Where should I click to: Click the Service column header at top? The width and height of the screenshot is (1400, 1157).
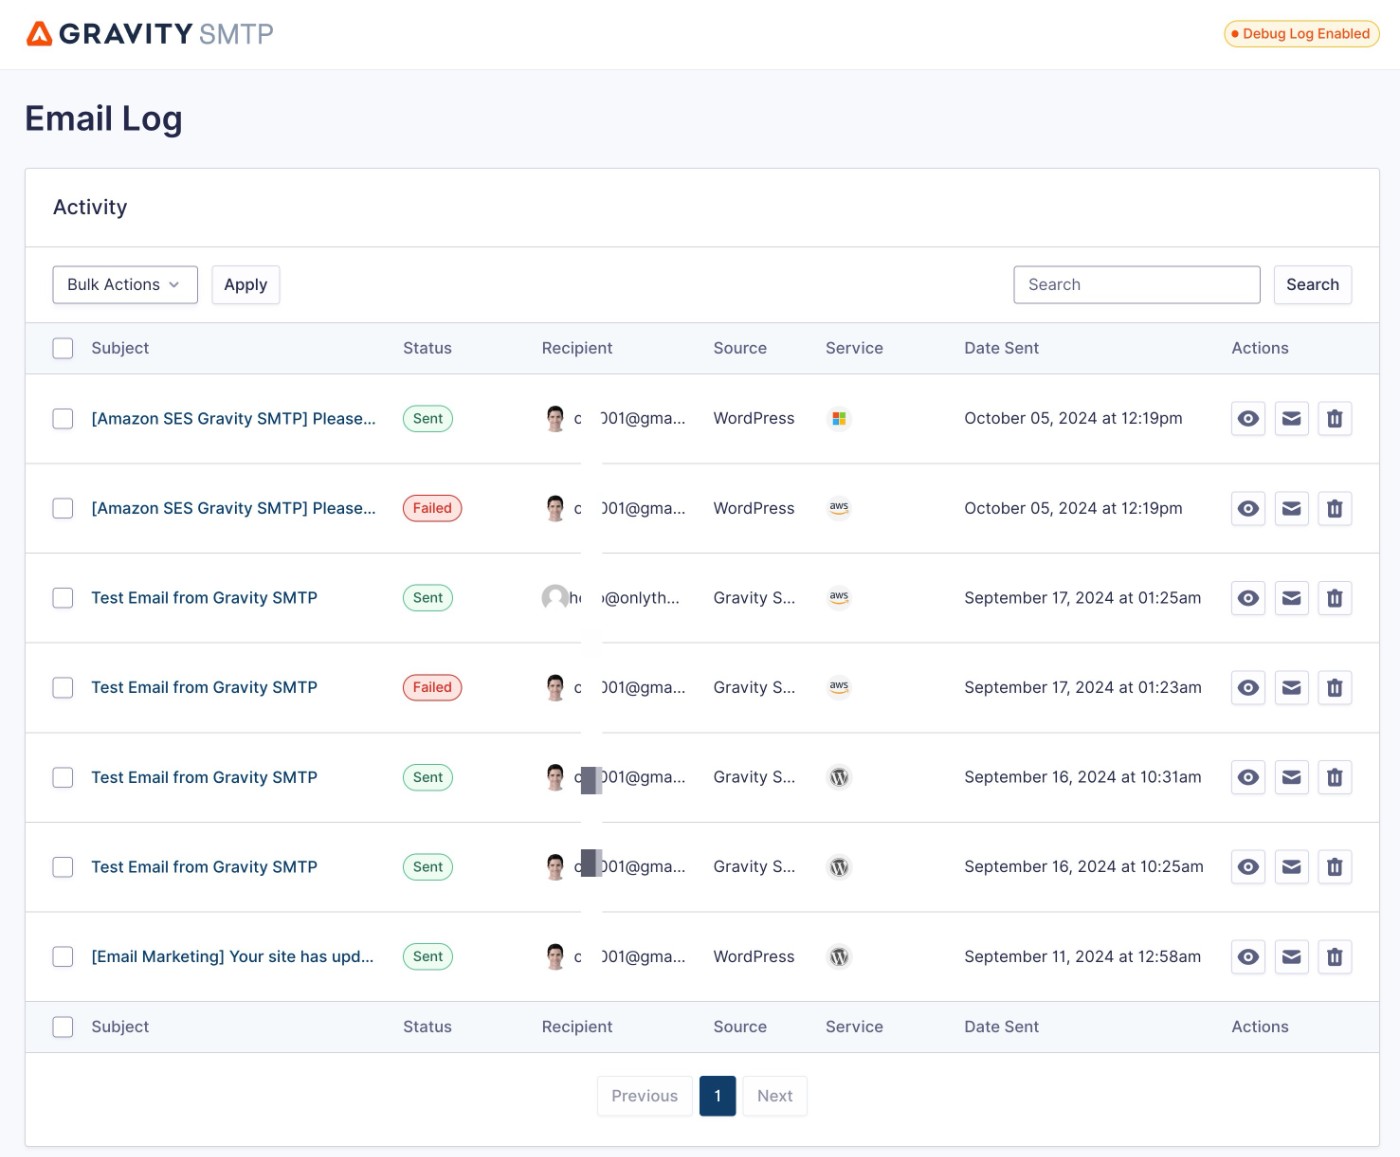click(854, 348)
